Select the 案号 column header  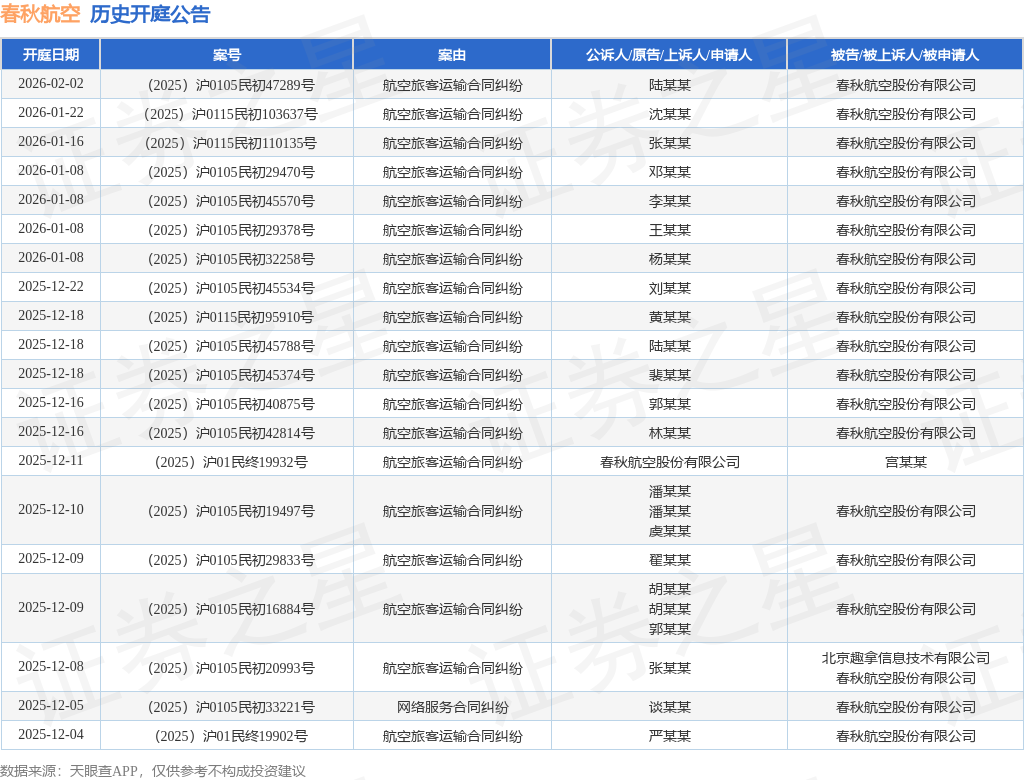coord(227,55)
